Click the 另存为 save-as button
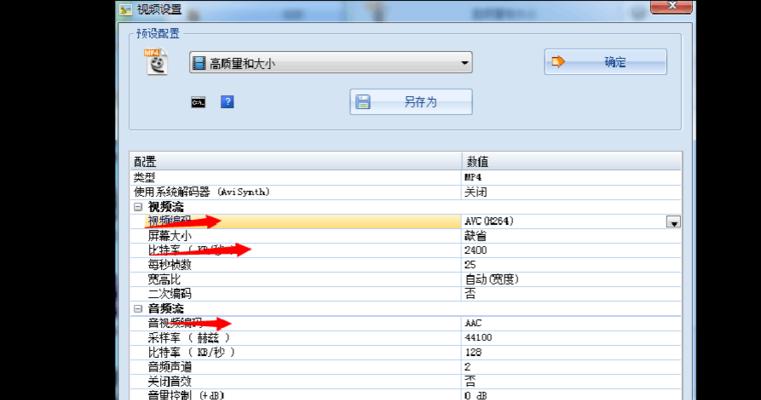The width and height of the screenshot is (761, 400). coord(410,102)
